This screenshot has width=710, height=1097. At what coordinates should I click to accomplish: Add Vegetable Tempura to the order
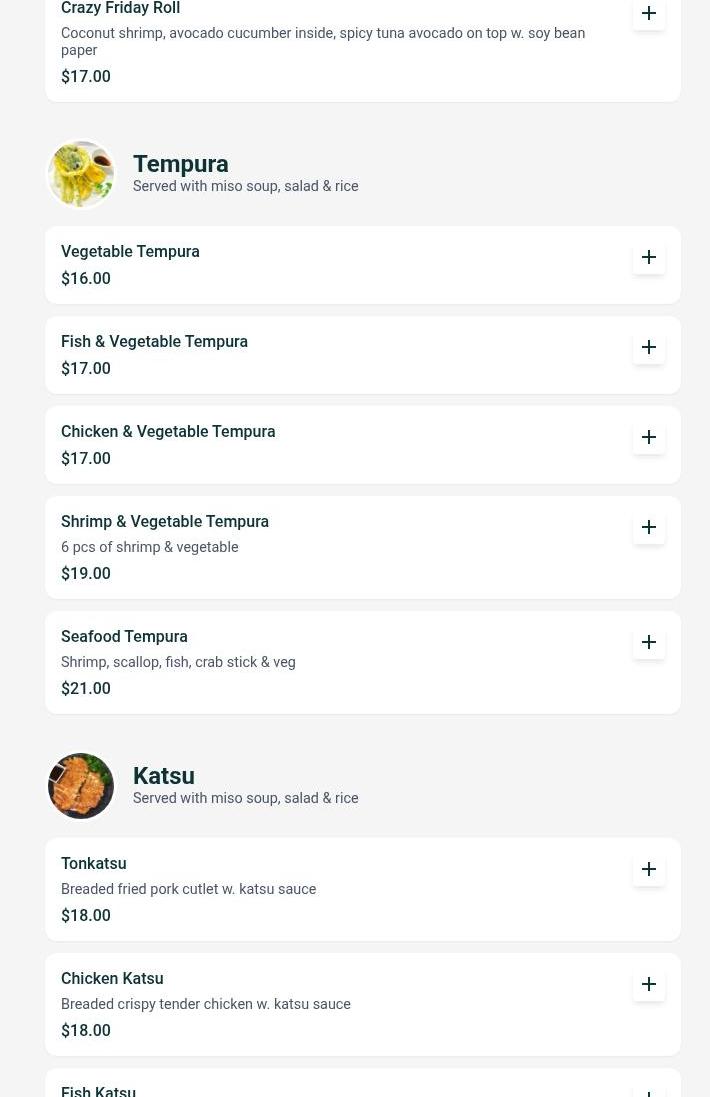[648, 257]
